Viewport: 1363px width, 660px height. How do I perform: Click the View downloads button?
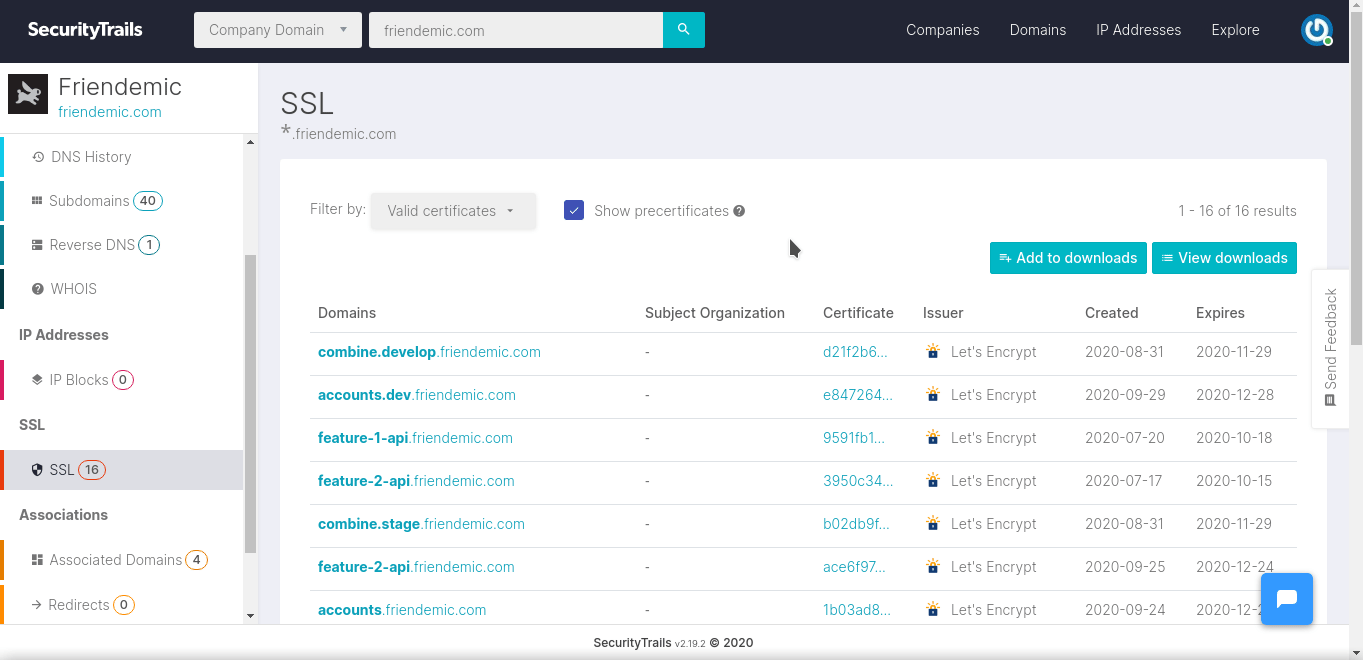click(1224, 258)
